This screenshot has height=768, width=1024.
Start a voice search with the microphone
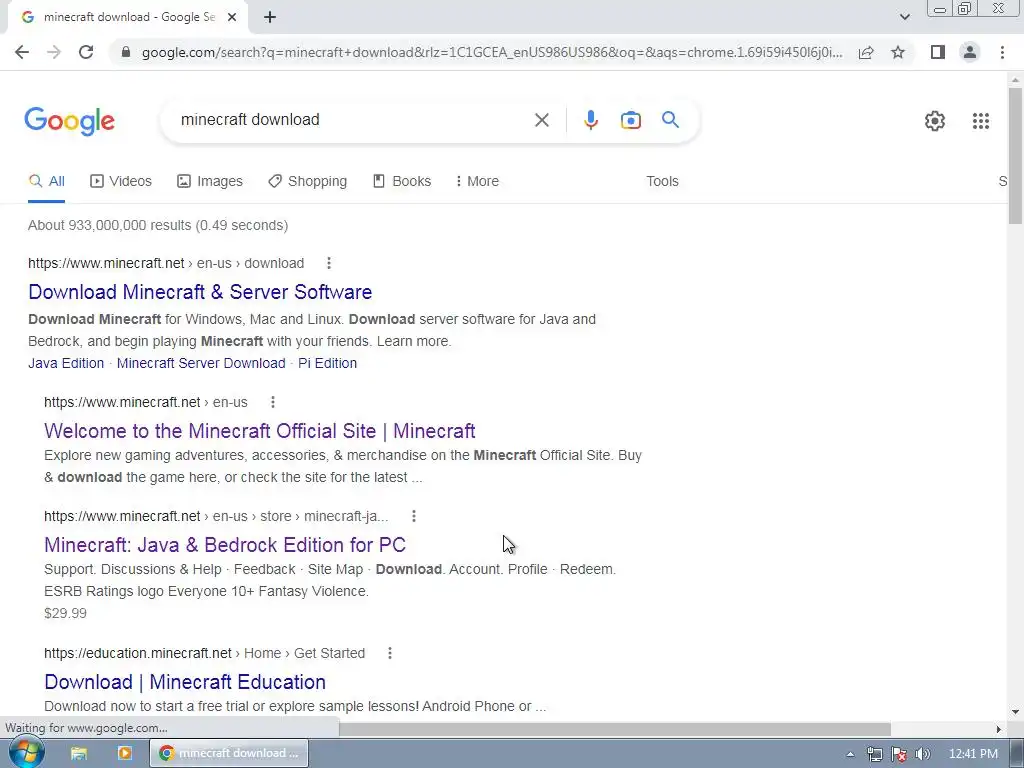[590, 120]
